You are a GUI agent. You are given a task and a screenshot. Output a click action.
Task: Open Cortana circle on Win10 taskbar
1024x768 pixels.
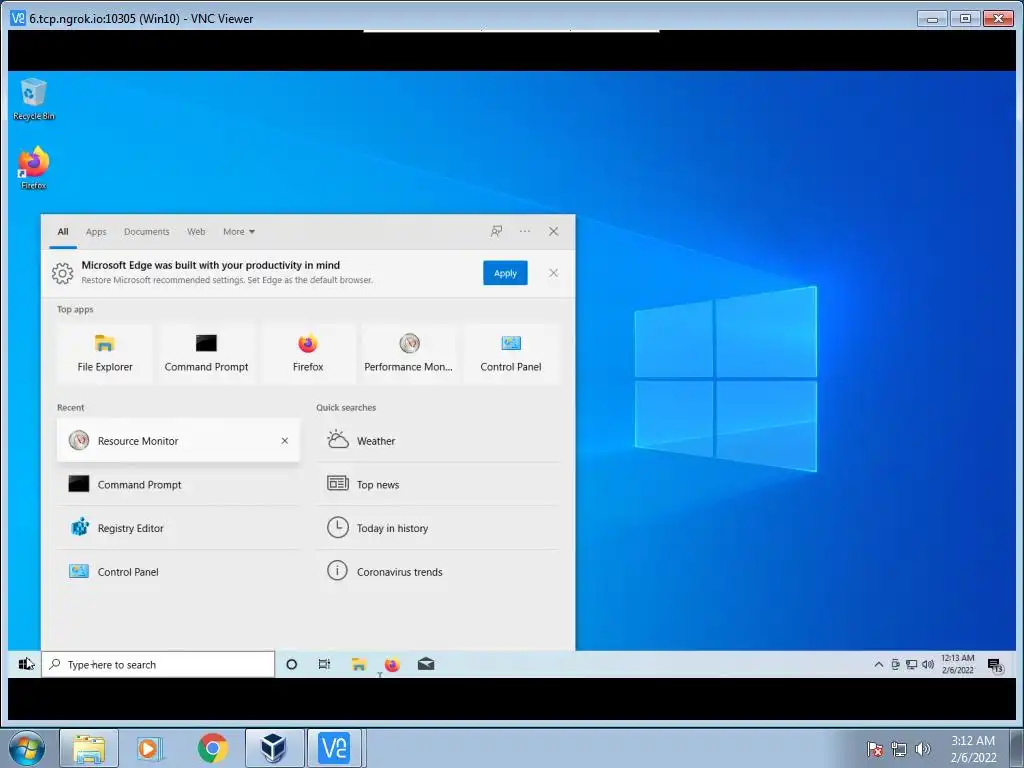(291, 664)
